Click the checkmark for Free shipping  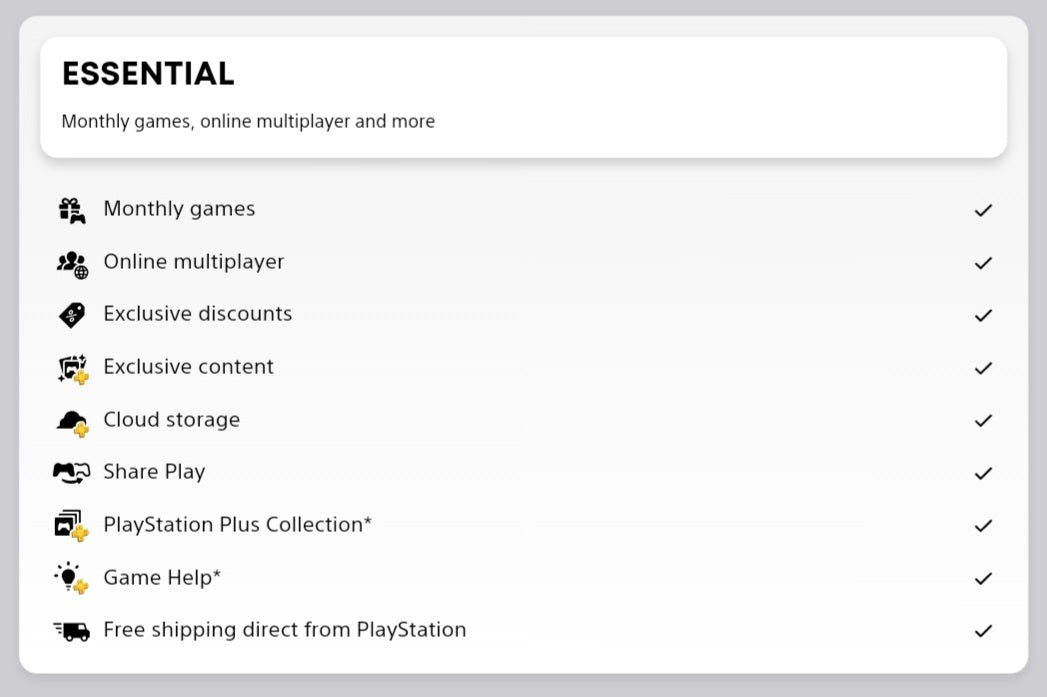tap(983, 631)
